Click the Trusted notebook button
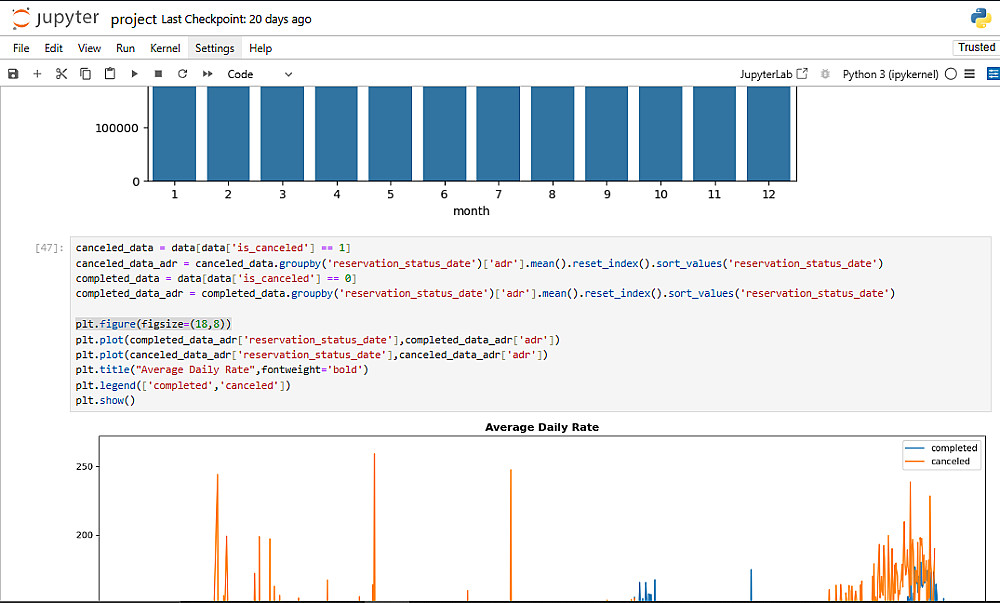This screenshot has height=603, width=1000. click(x=976, y=48)
